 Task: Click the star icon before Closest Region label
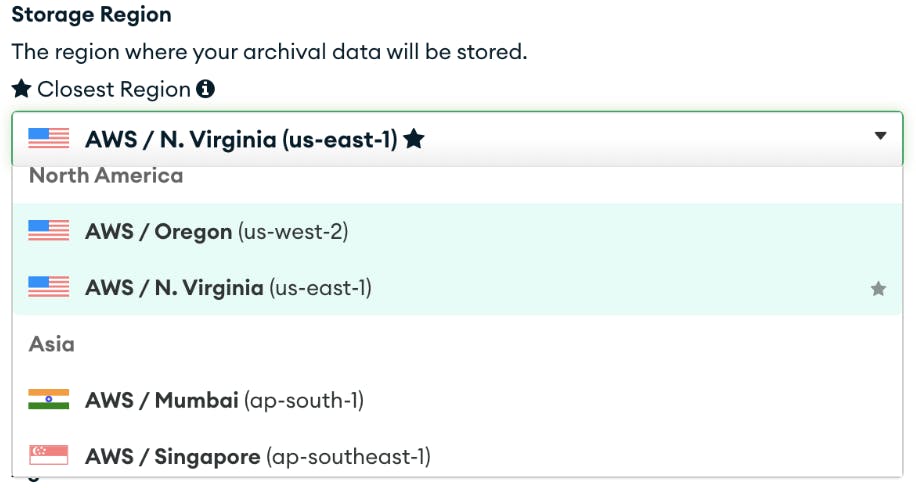tap(21, 89)
